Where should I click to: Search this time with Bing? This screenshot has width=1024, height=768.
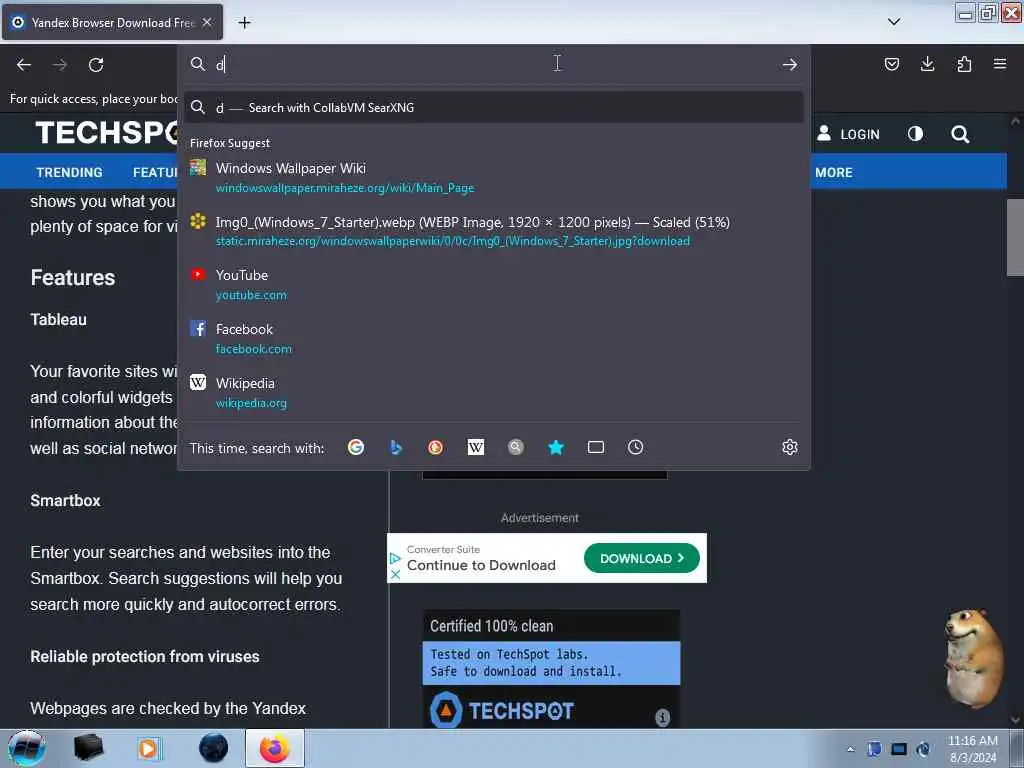pos(396,447)
